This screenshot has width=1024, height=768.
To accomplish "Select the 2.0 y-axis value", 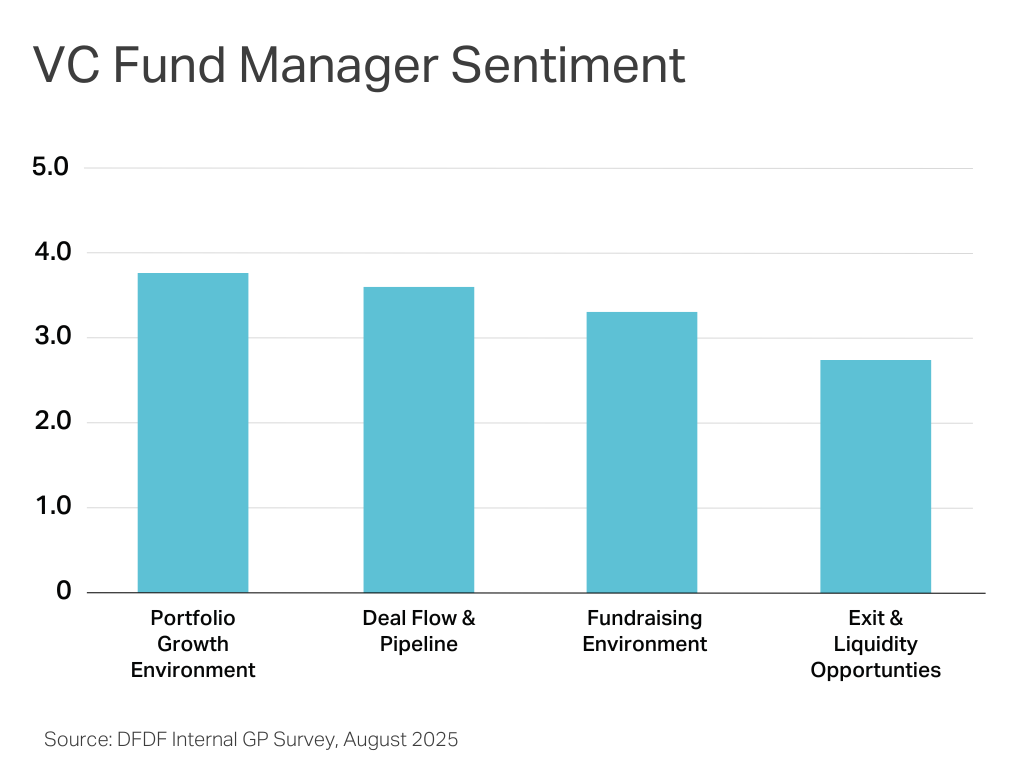I will (x=50, y=422).
